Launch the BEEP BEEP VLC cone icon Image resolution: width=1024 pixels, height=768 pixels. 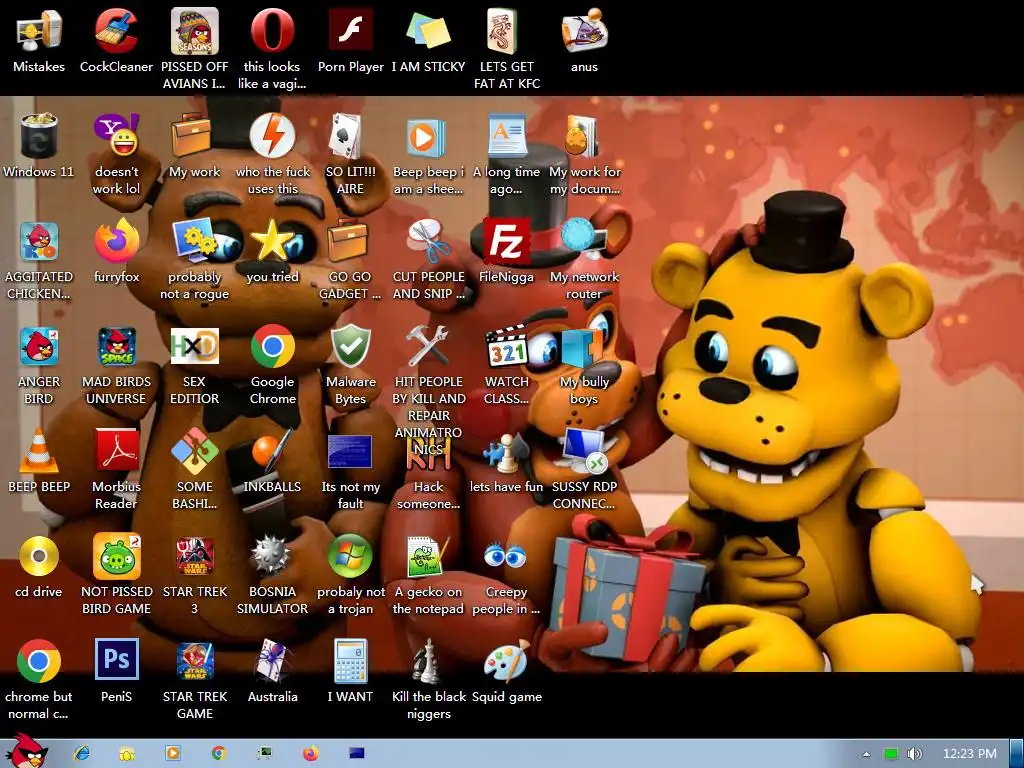pyautogui.click(x=39, y=451)
